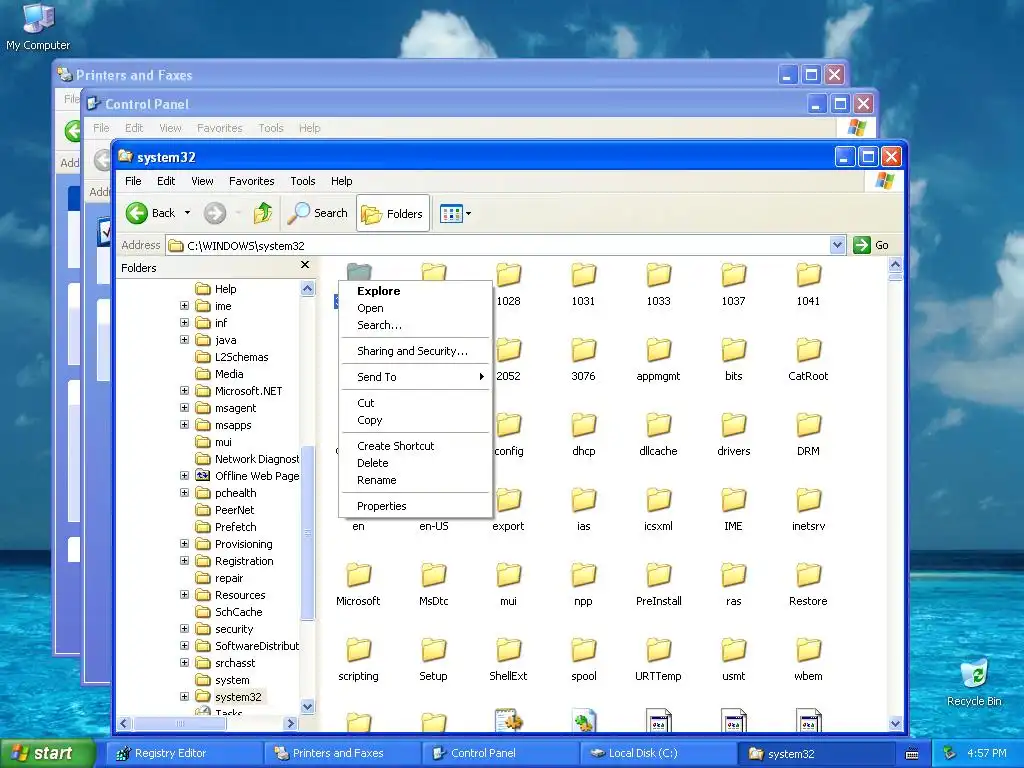The image size is (1024, 768).
Task: Open the Address bar dropdown arrow
Action: (x=837, y=245)
